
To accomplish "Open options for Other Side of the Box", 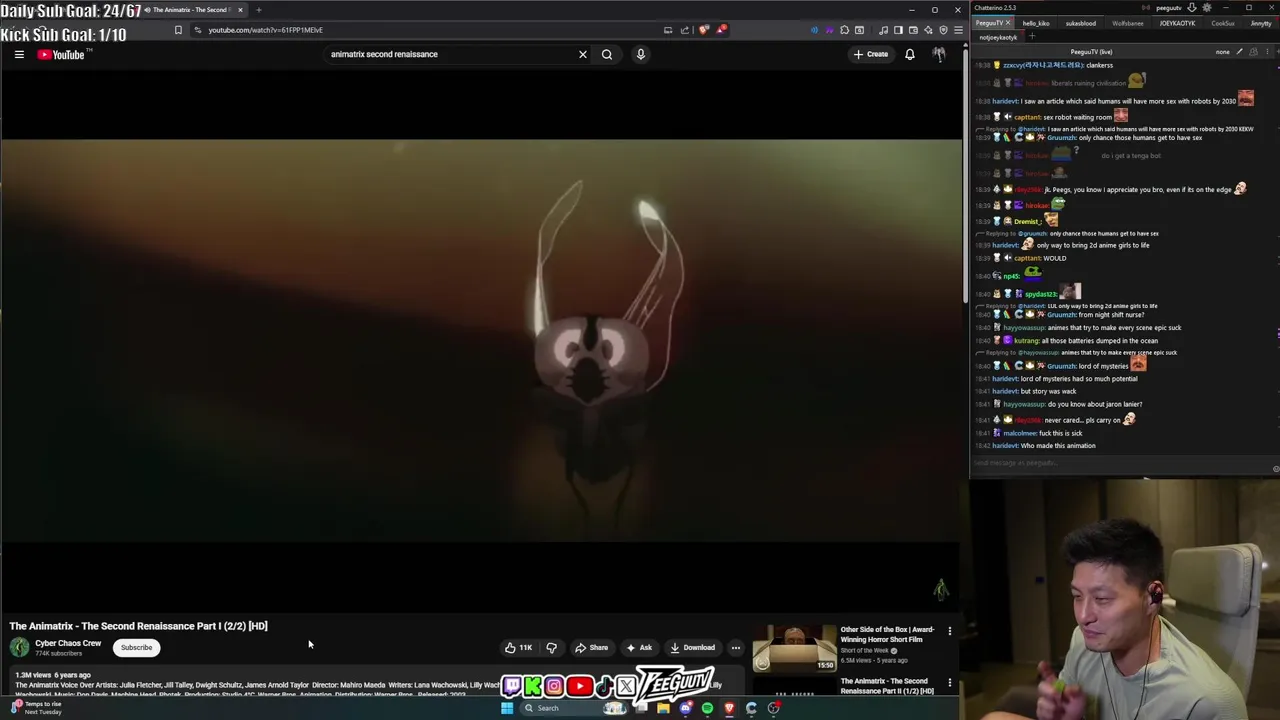I will coord(949,632).
